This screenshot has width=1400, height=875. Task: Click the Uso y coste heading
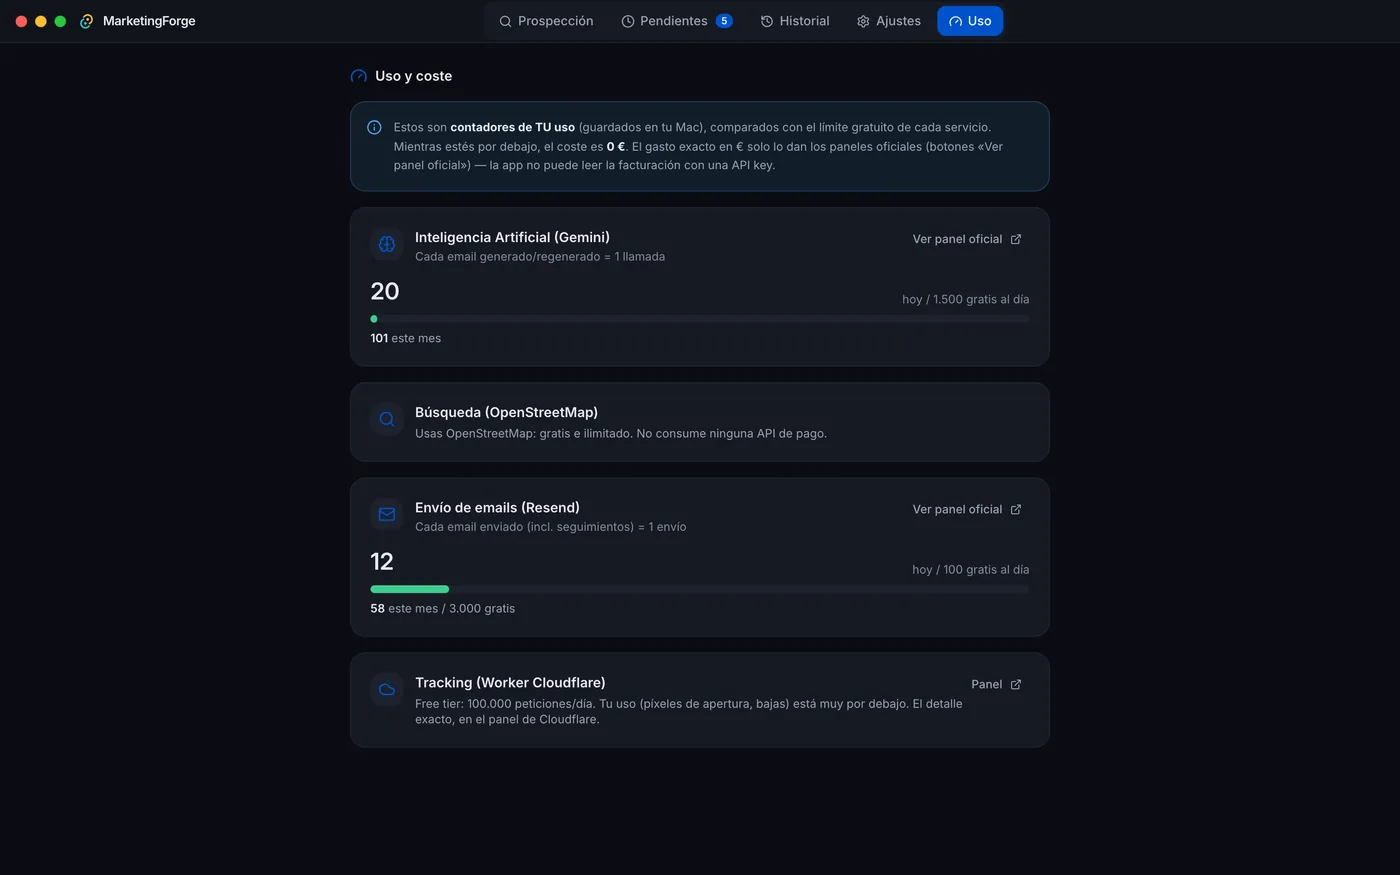coord(413,76)
